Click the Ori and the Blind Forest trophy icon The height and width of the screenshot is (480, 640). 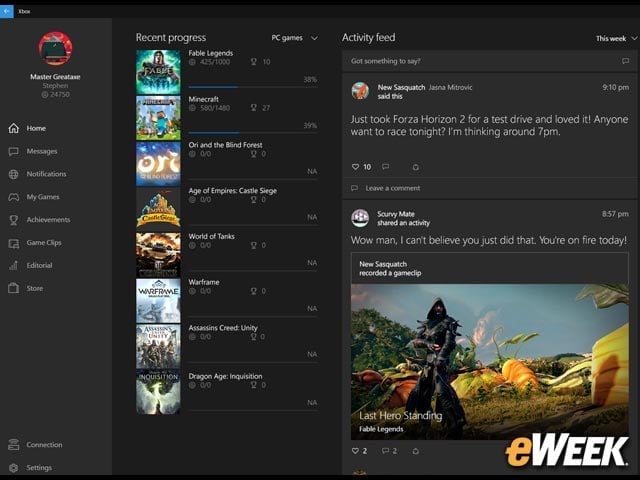click(253, 154)
